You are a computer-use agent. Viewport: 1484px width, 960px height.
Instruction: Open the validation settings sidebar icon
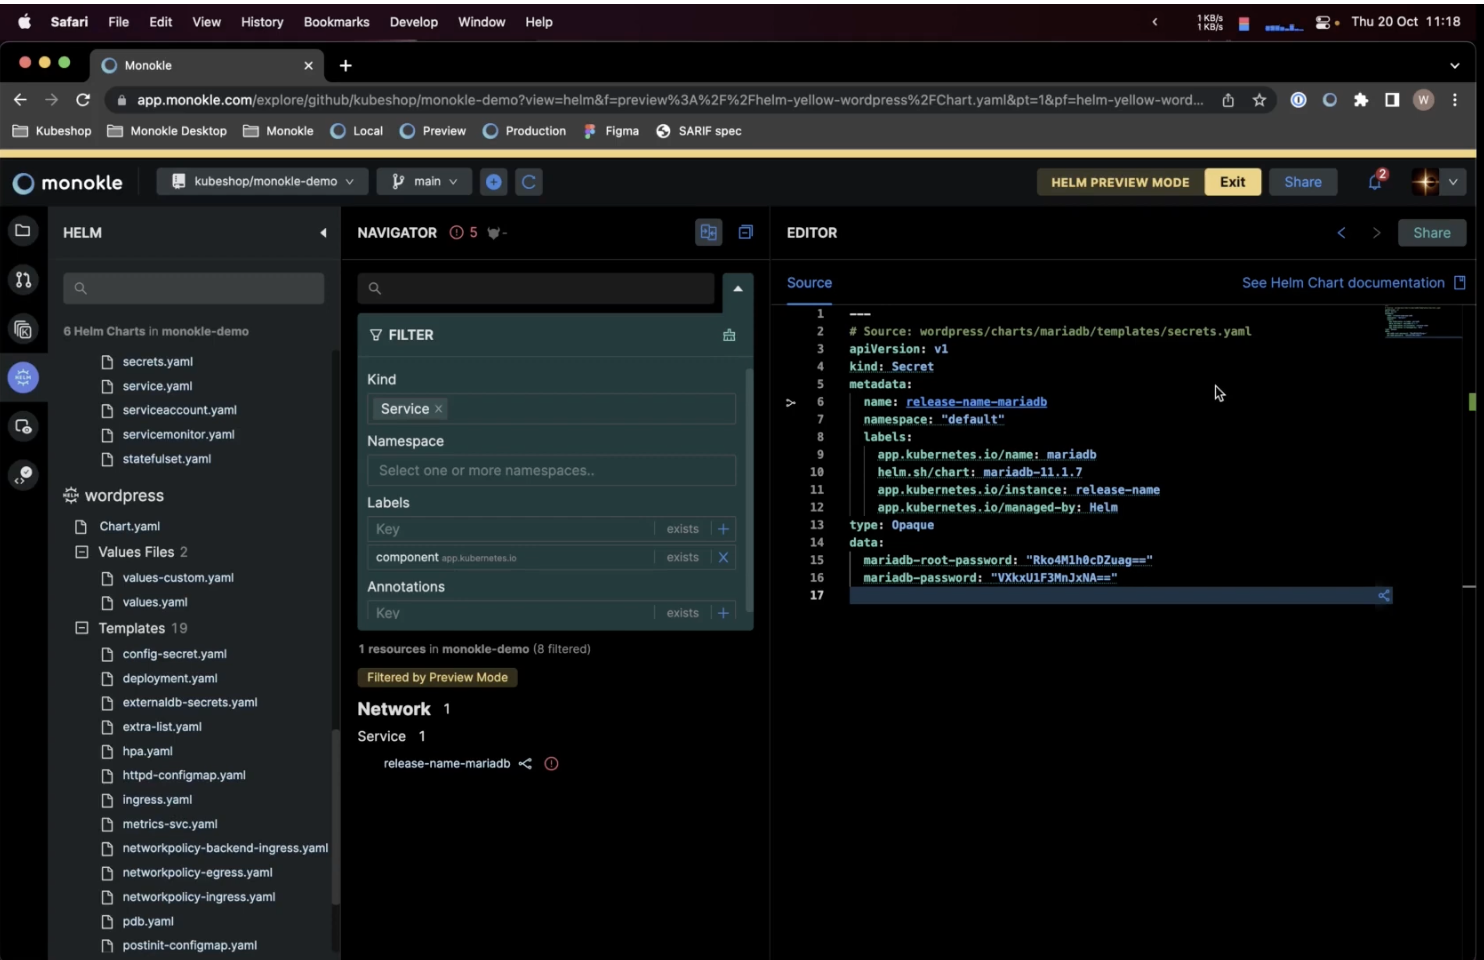click(23, 475)
